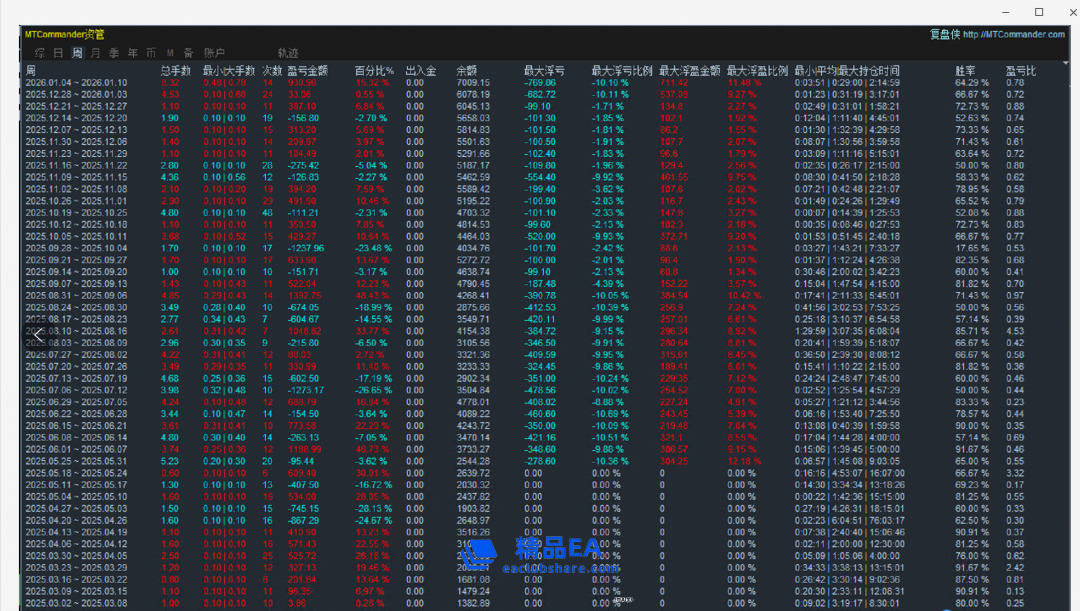Select the 2025.09.28 ~ 2025.10.04 row
Screen dimensions: 1080x611
76,247
